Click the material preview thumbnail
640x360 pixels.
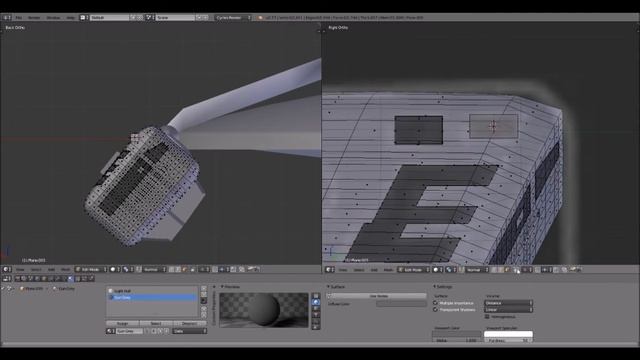(x=264, y=310)
